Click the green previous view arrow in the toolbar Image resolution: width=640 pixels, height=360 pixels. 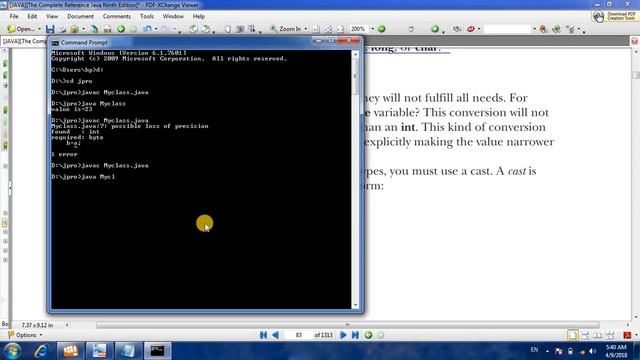[x=121, y=29]
